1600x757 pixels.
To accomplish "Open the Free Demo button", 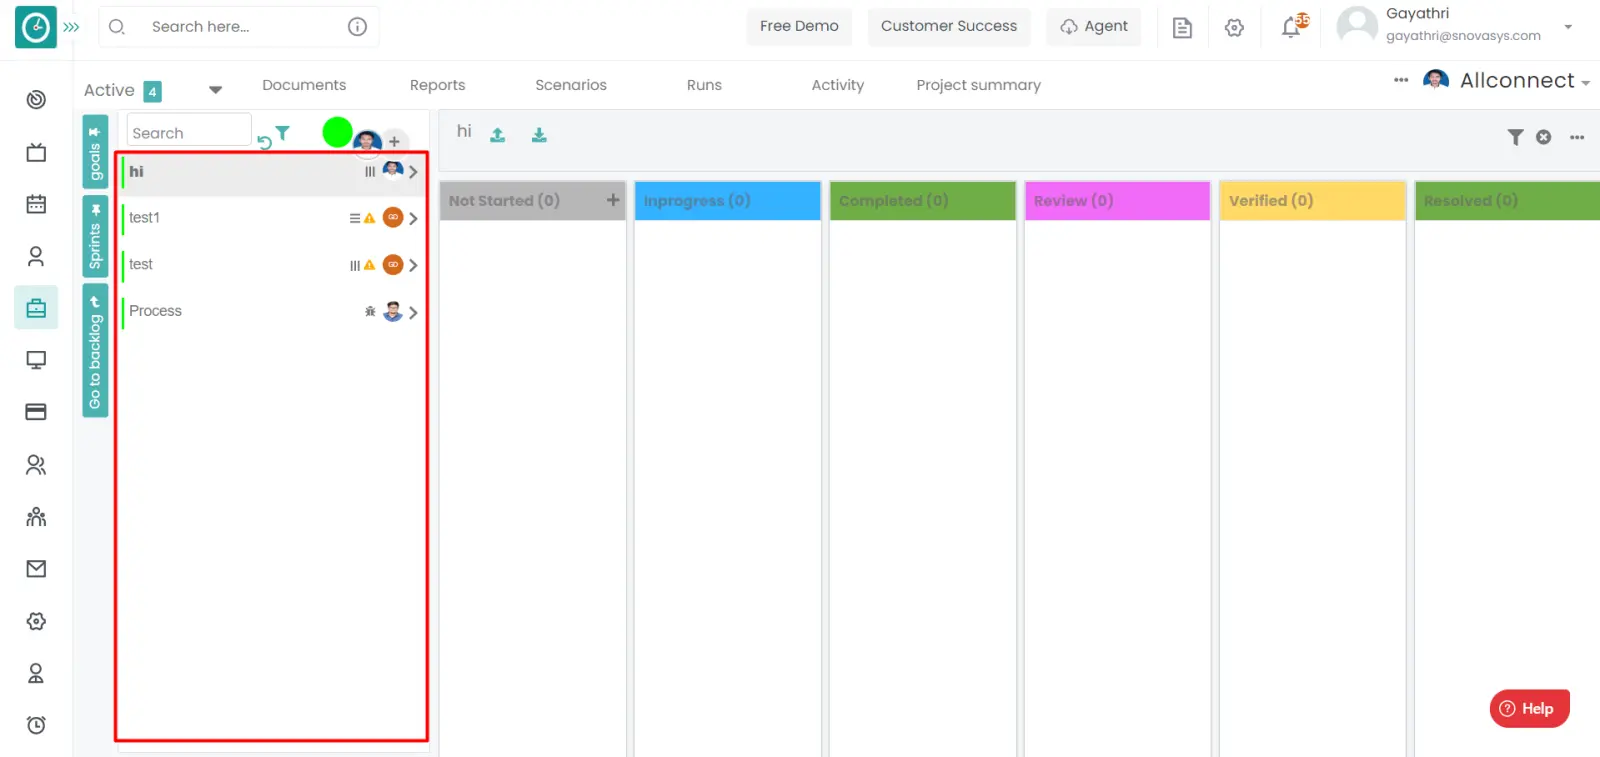I will tap(799, 26).
